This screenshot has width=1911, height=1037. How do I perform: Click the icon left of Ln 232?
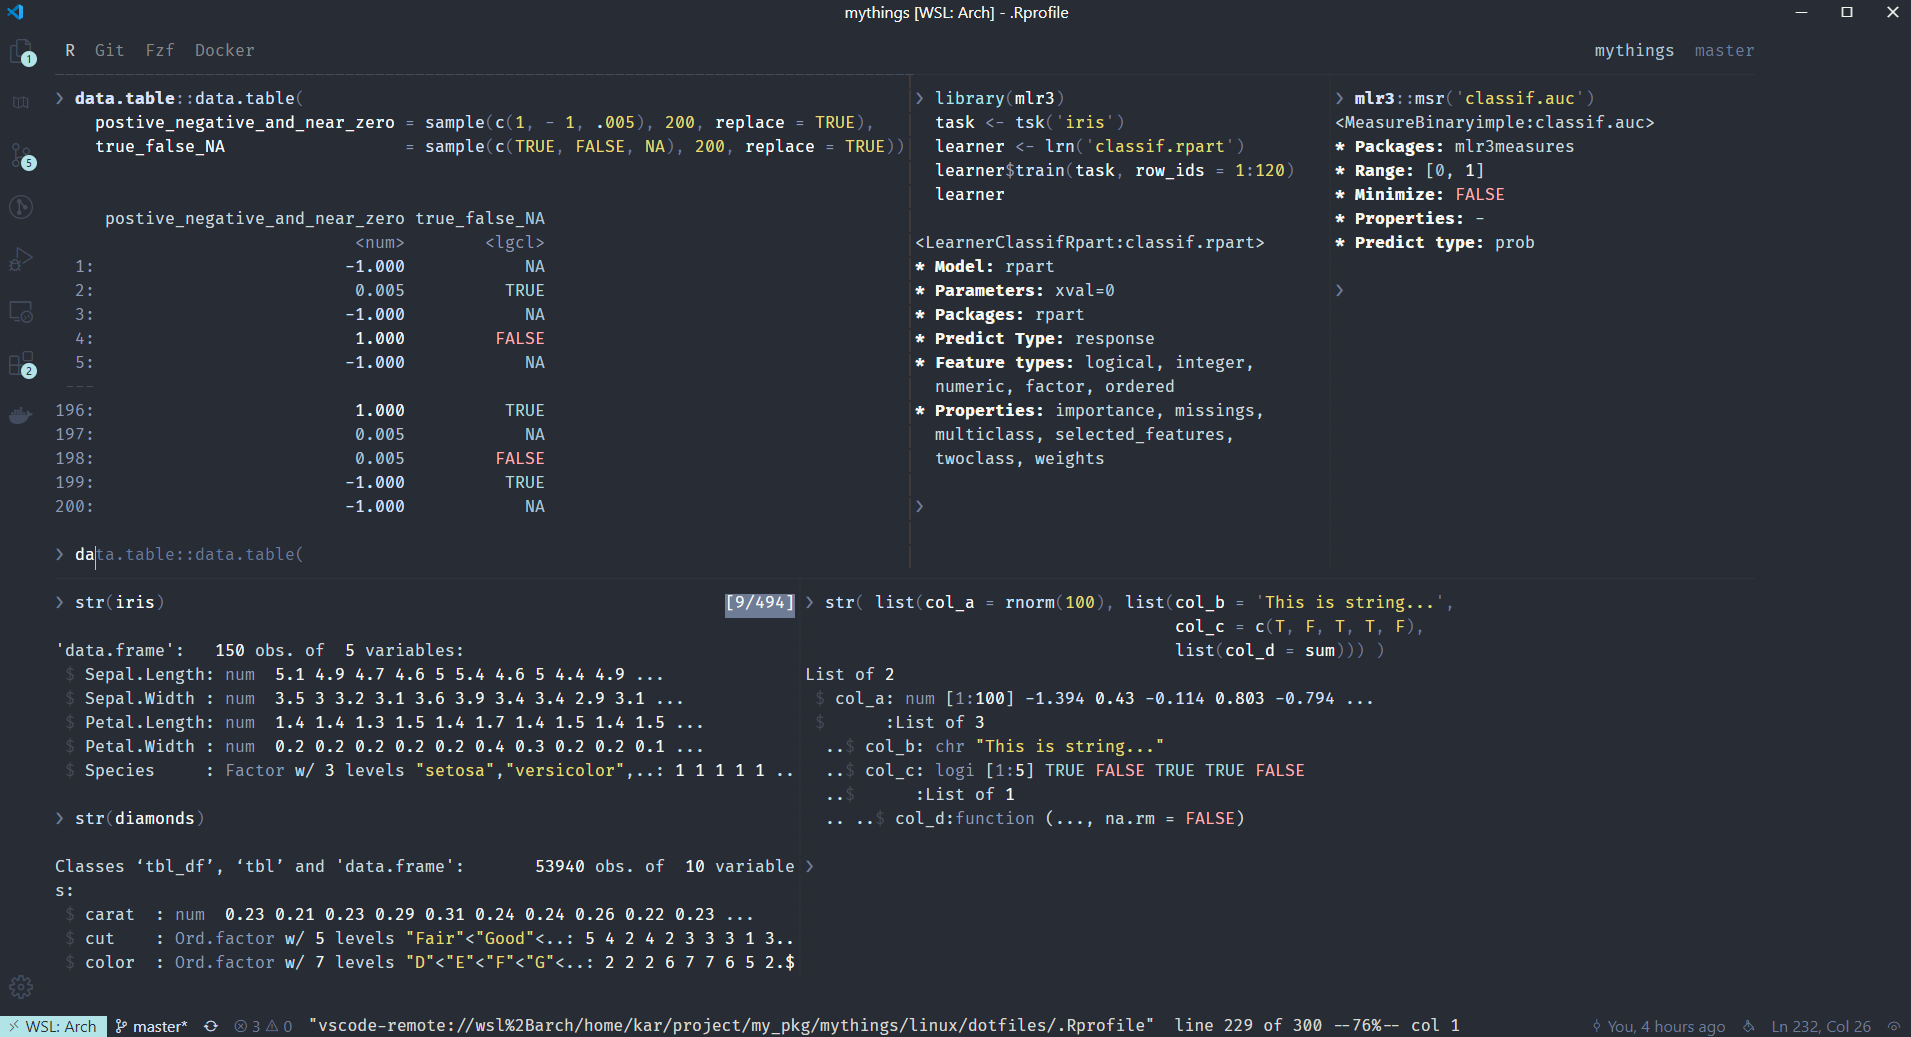(x=1749, y=1026)
